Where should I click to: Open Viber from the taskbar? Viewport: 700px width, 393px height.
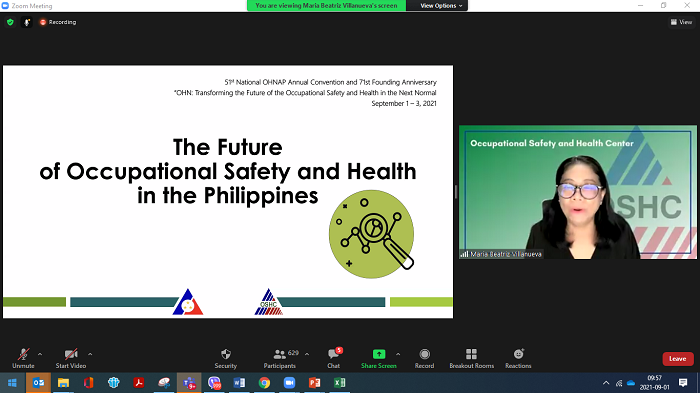click(x=214, y=383)
